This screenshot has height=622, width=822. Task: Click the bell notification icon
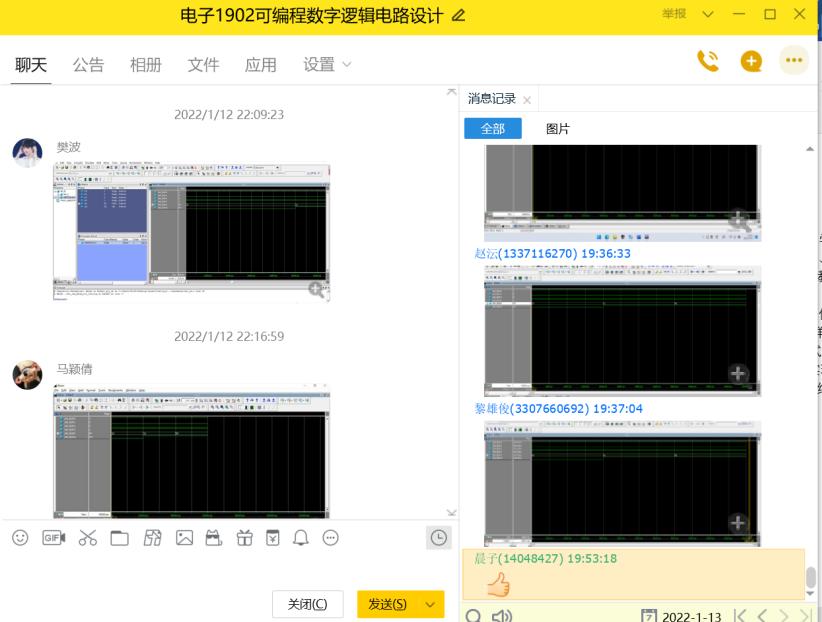(301, 538)
